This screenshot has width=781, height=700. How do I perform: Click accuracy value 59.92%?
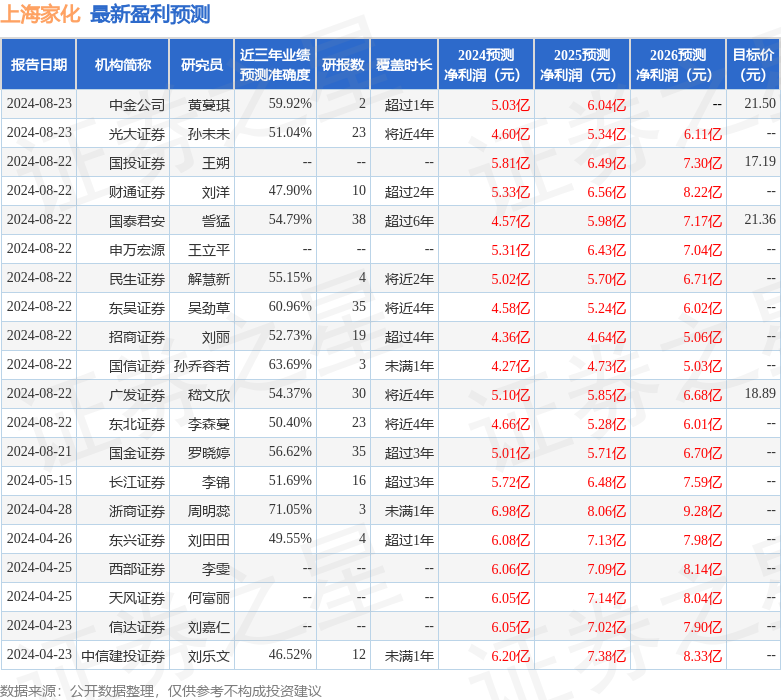(290, 104)
